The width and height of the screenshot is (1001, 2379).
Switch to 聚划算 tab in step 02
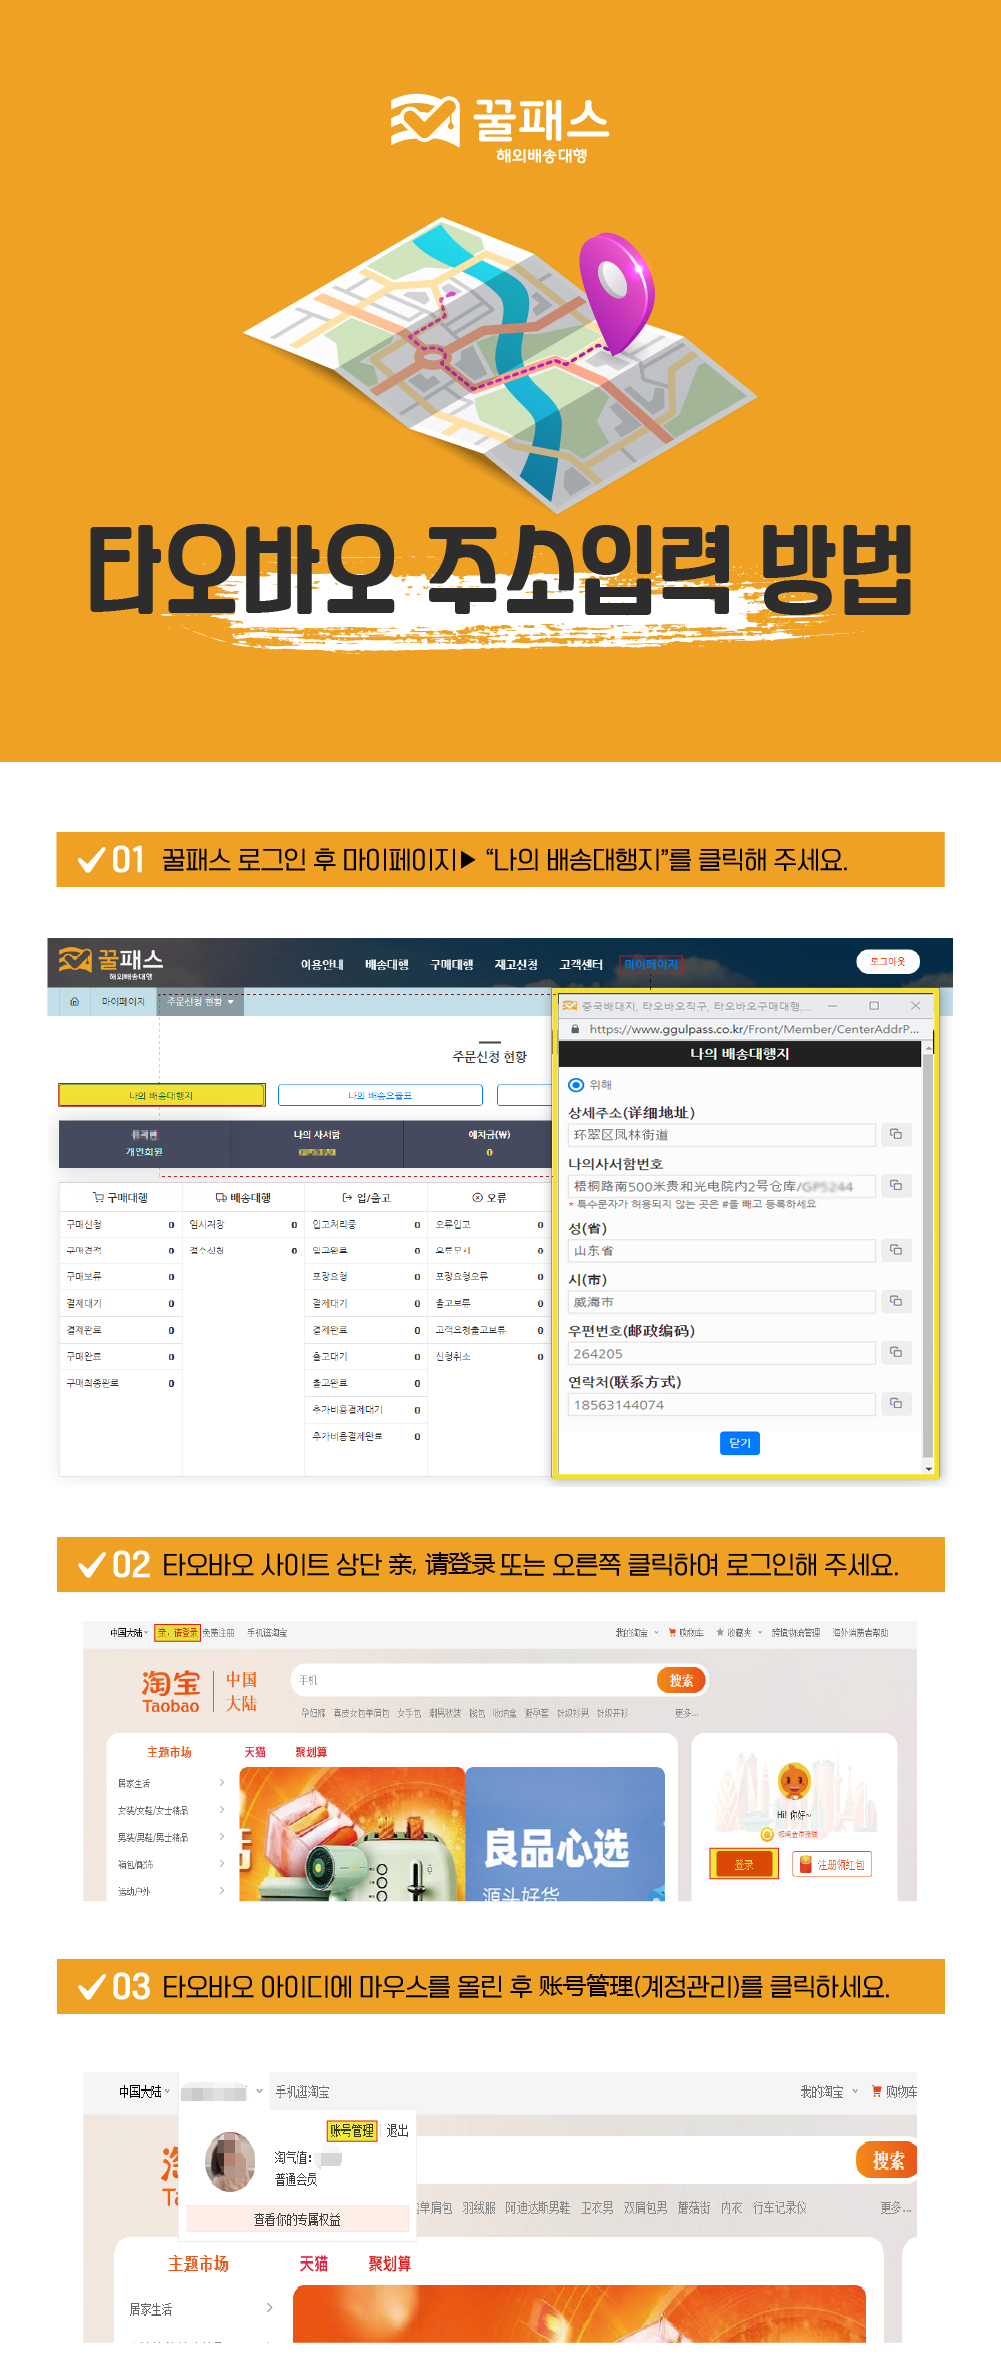[x=311, y=1752]
